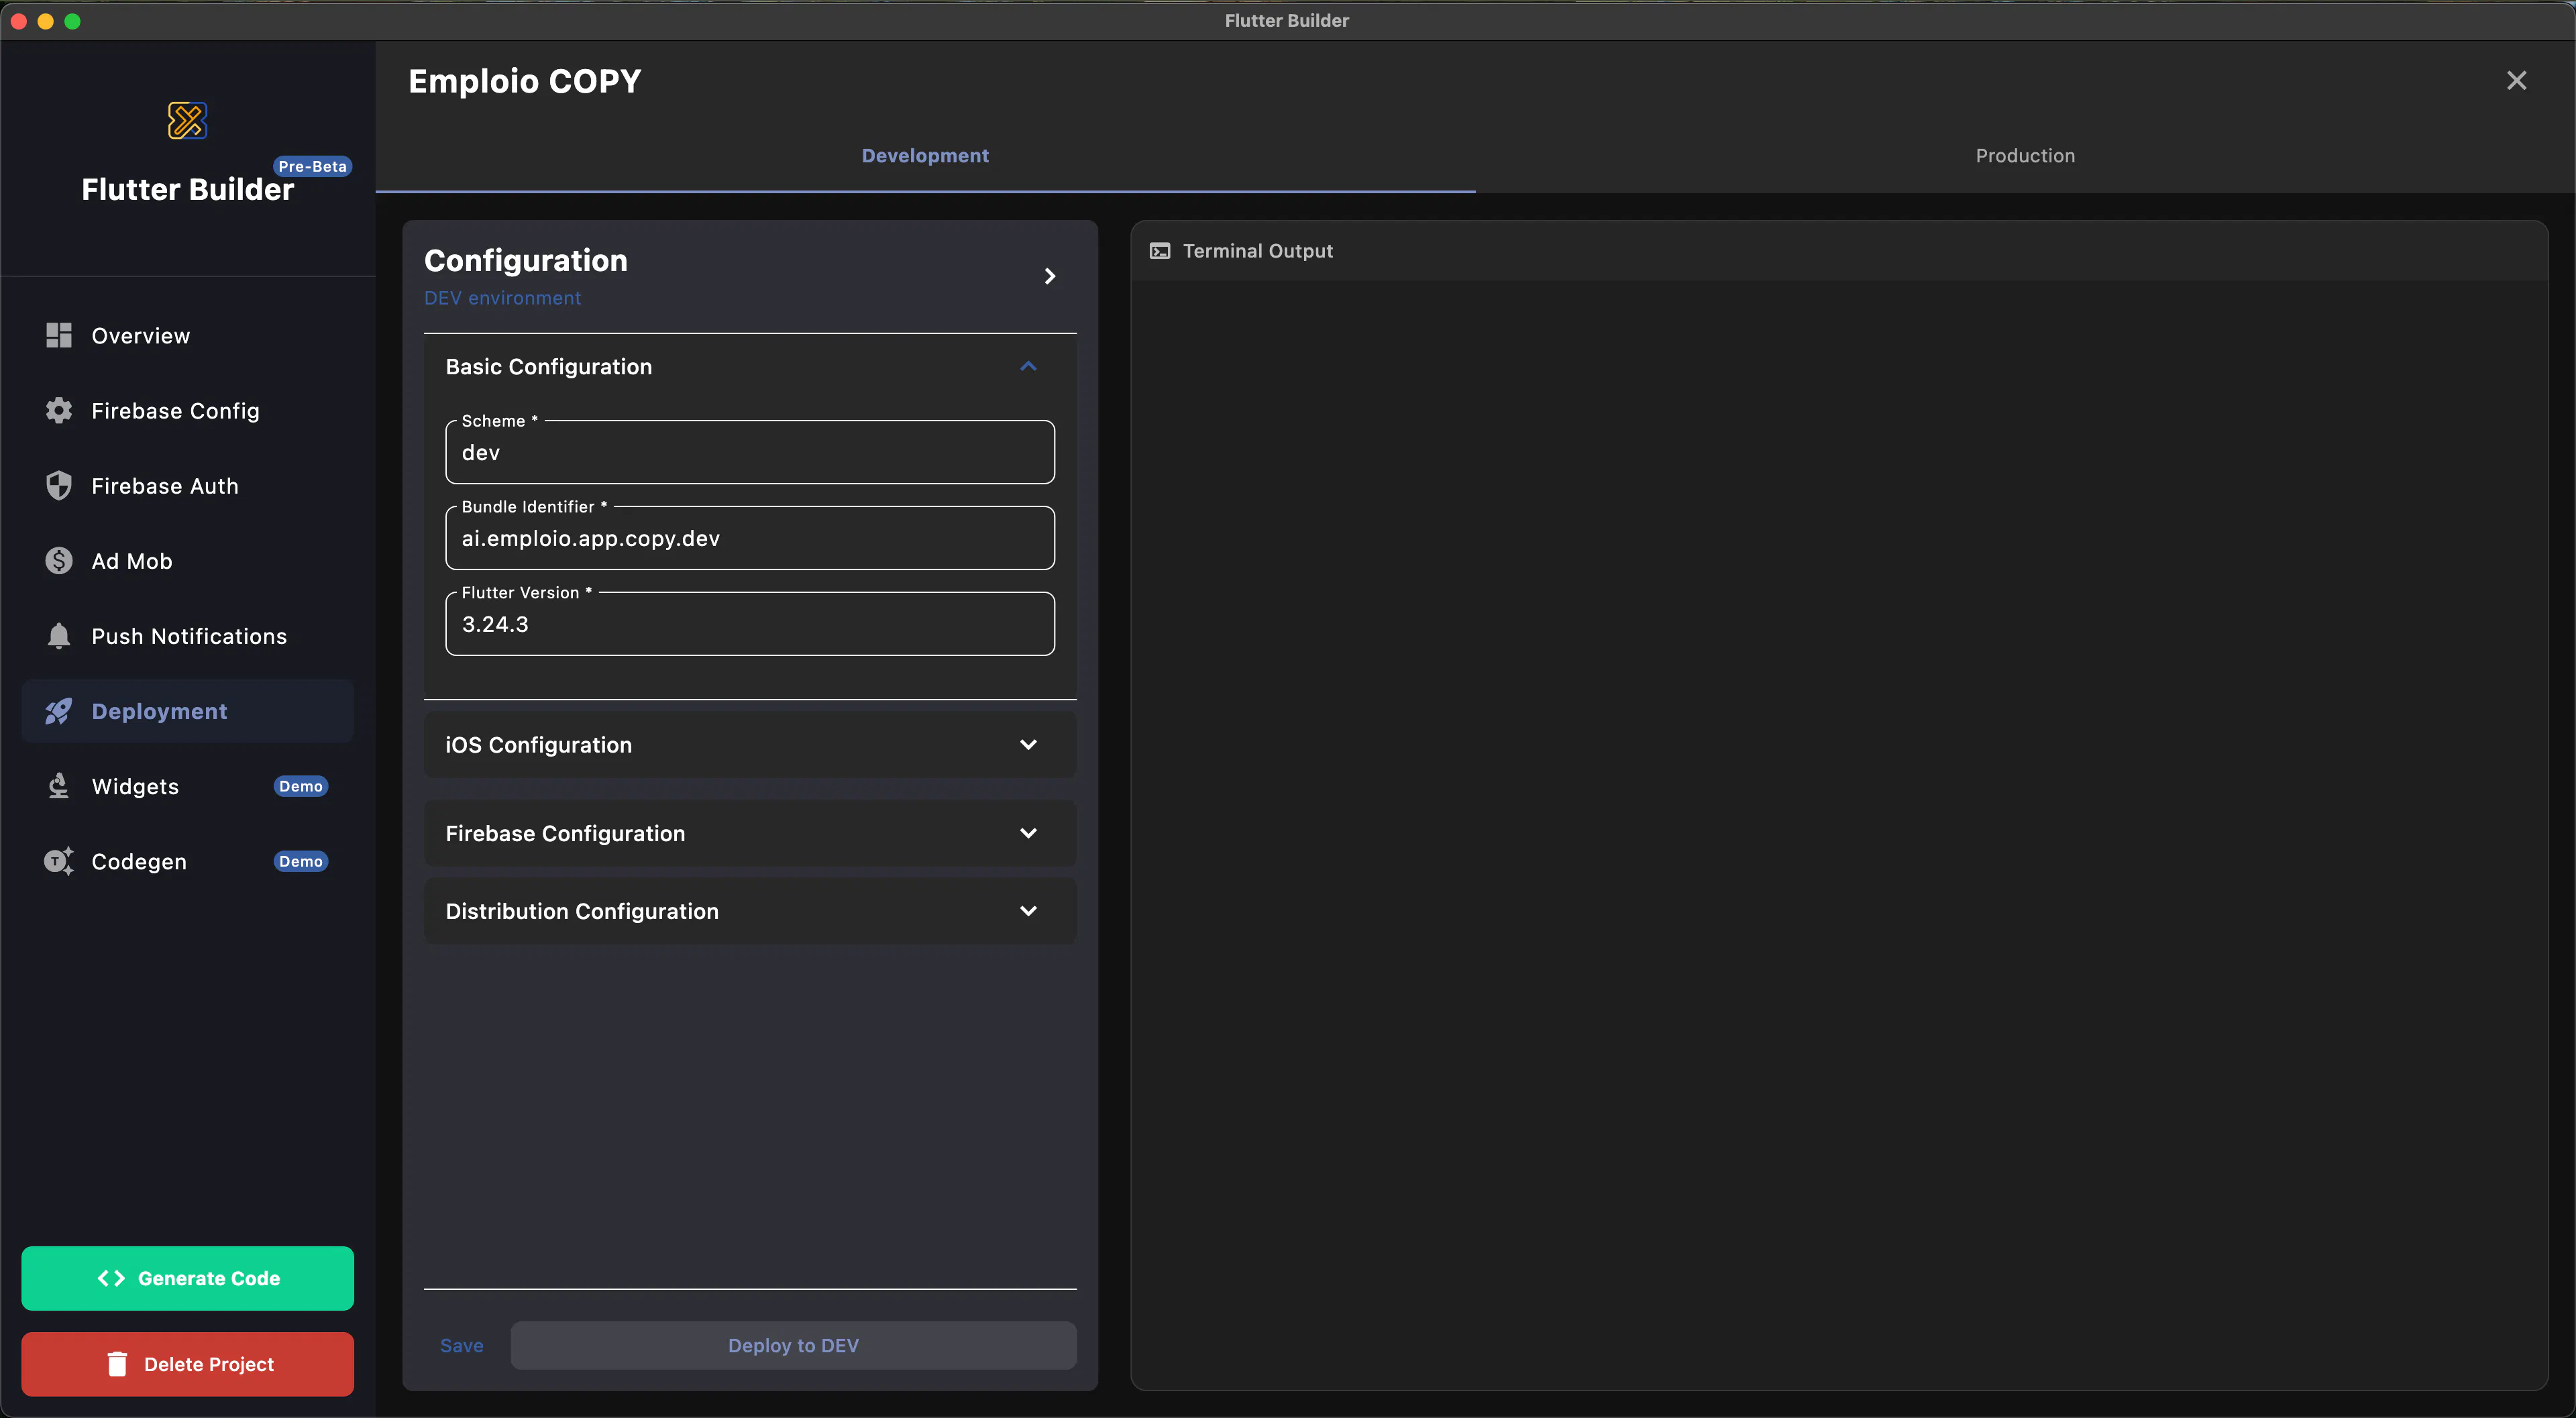Screen dimensions: 2576x1418
Task: Click the Demo badge next to Codegen
Action: [301, 861]
